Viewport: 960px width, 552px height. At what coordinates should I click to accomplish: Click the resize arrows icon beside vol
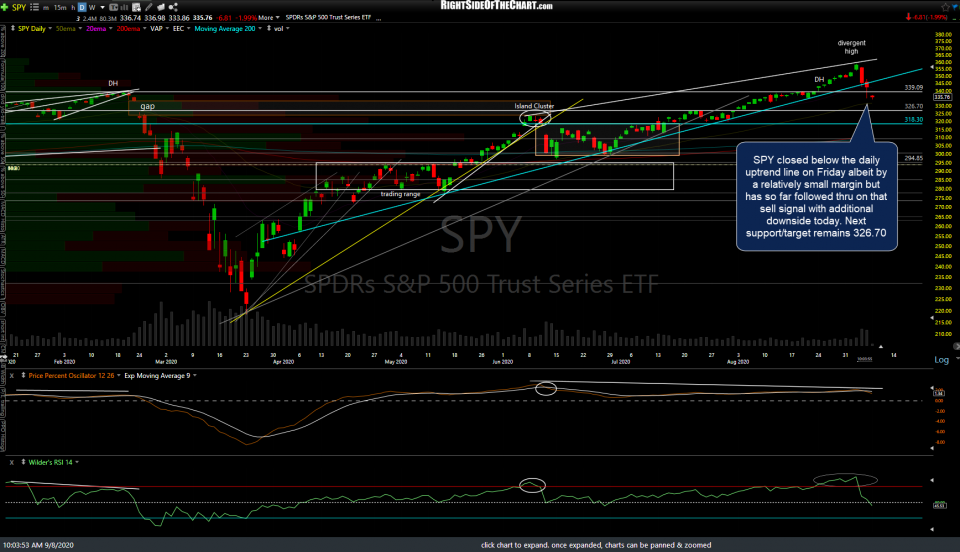point(269,28)
